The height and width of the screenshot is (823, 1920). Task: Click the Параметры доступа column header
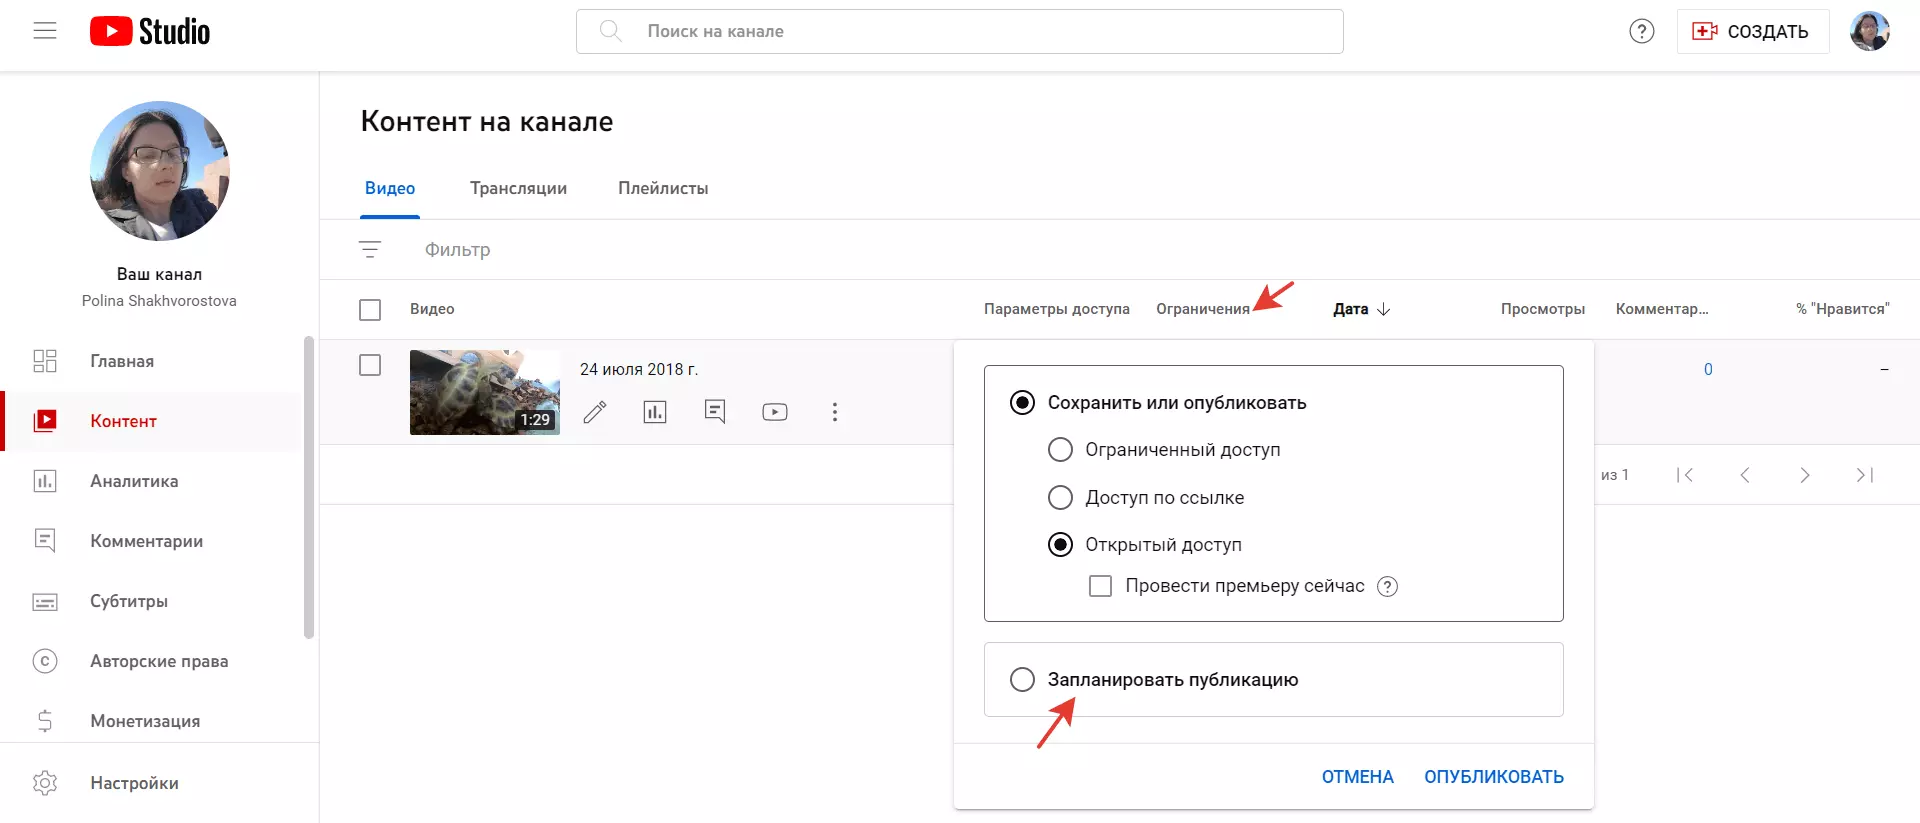(x=1057, y=309)
